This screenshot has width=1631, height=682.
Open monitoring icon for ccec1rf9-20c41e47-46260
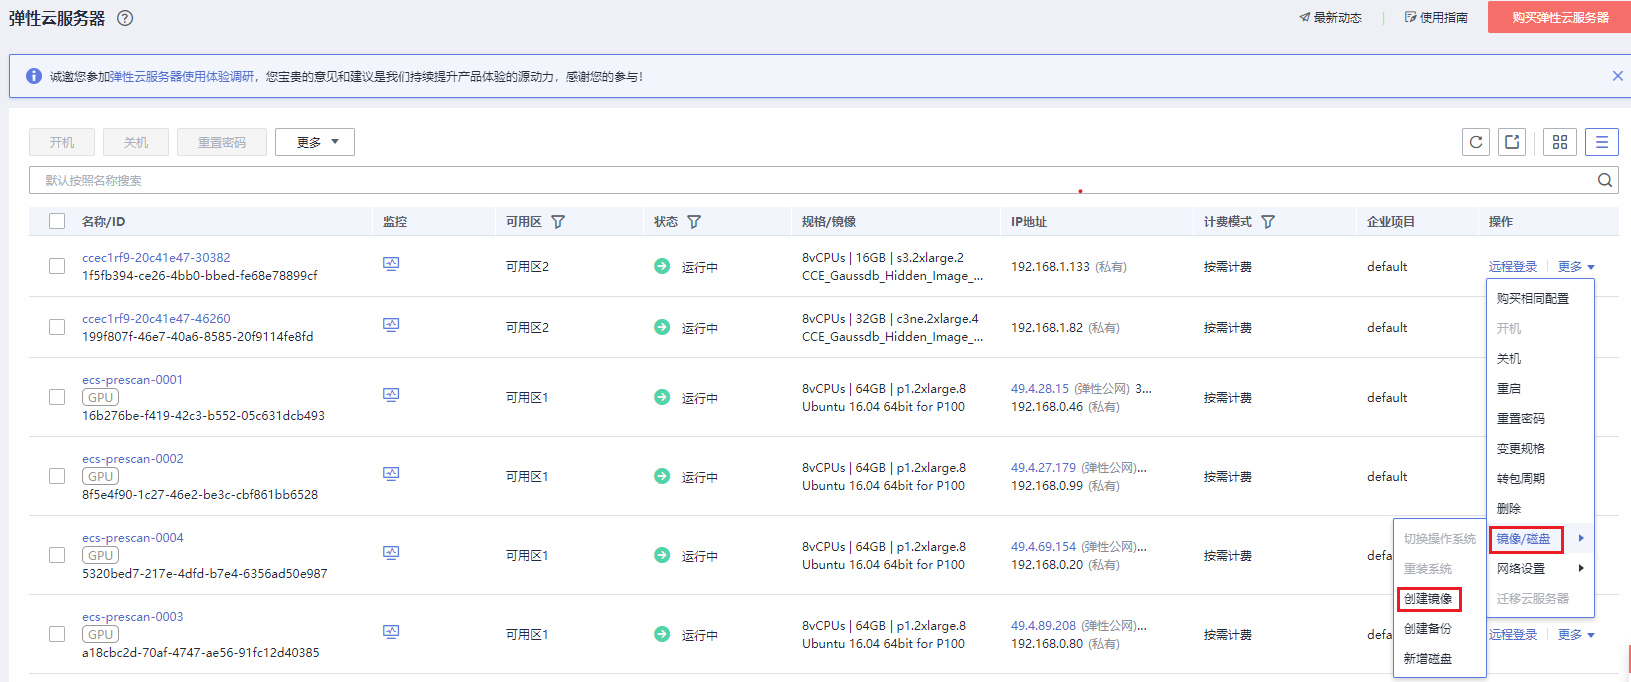coord(391,325)
